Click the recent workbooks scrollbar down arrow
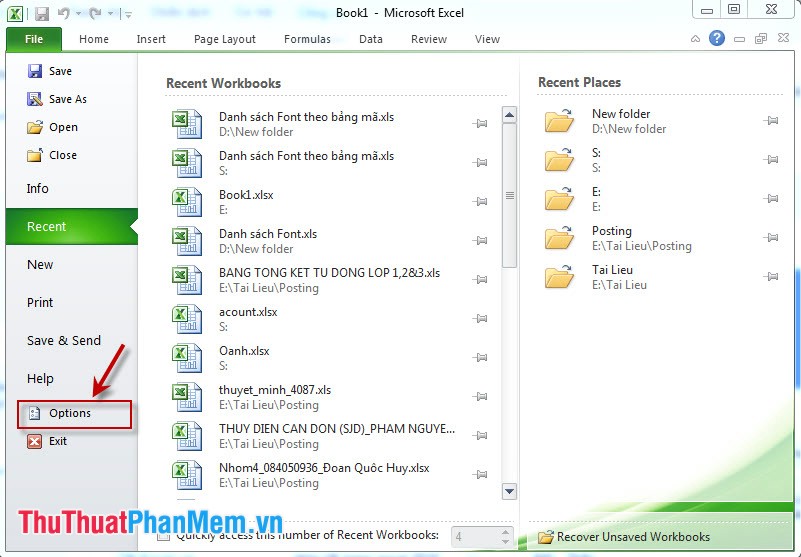801x557 pixels. click(509, 492)
